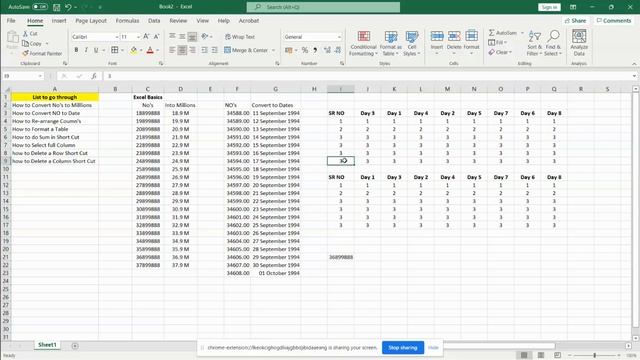Click the zoom slider handle

(x=594, y=356)
